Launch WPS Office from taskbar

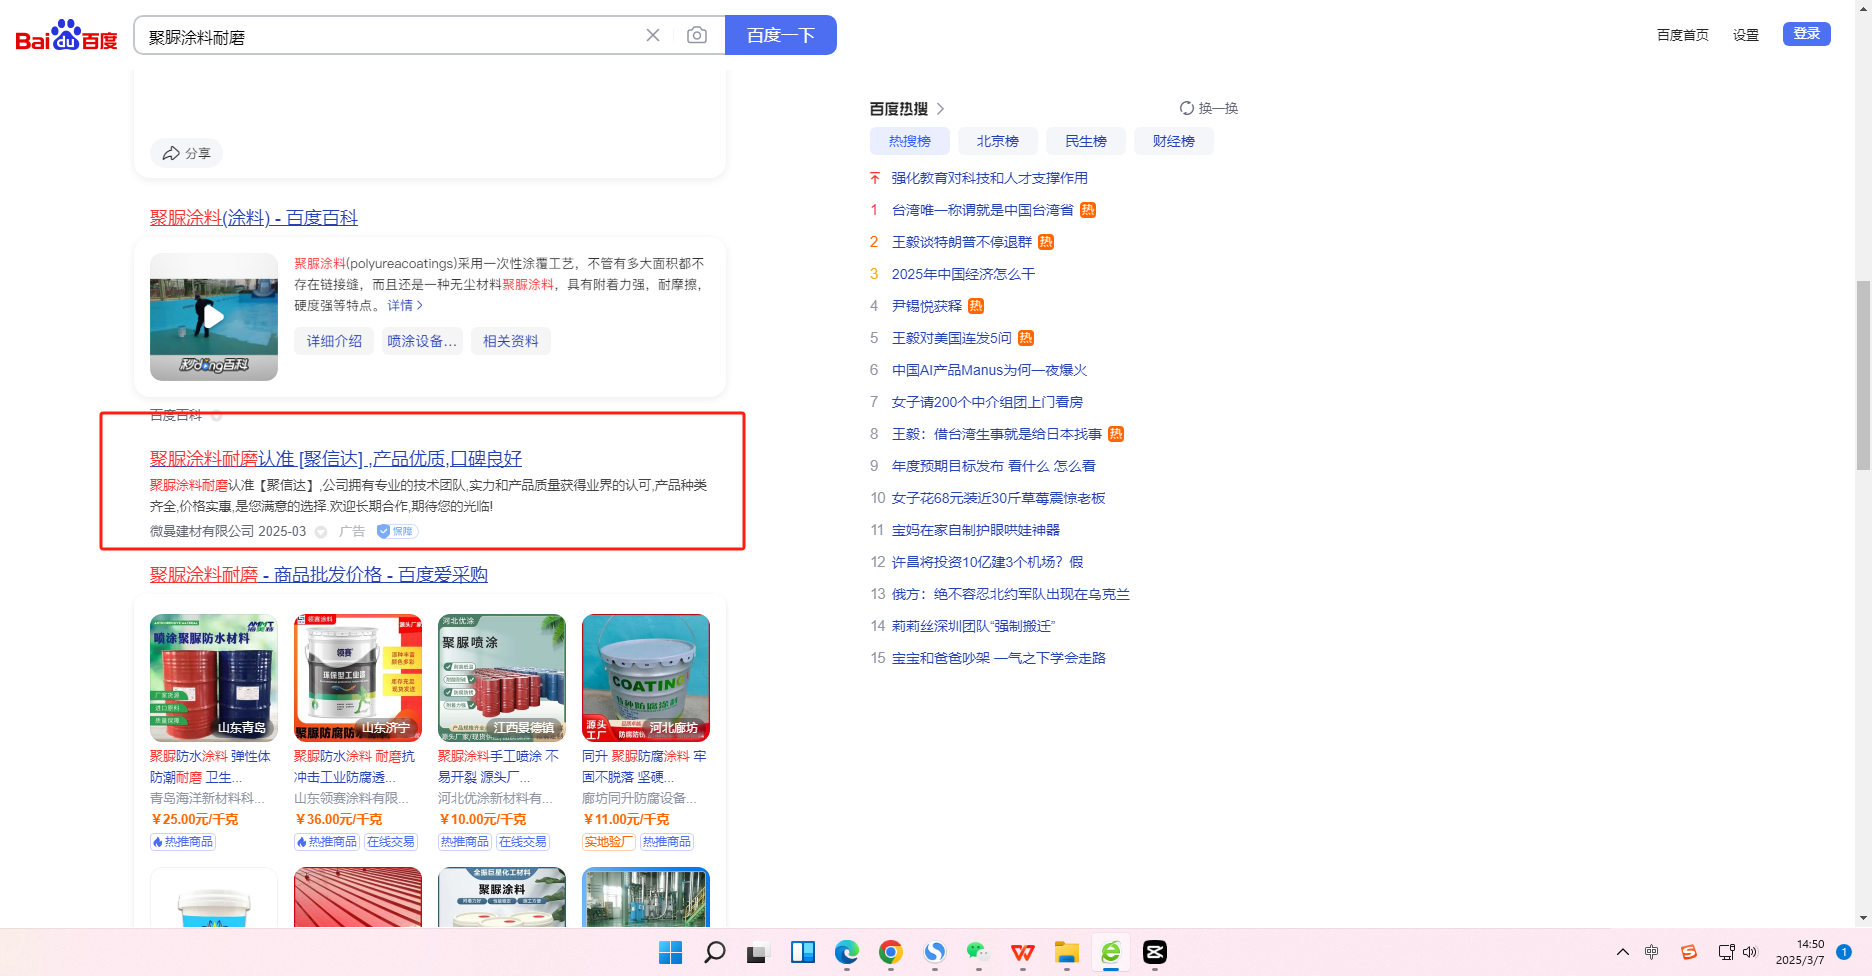pos(1022,952)
